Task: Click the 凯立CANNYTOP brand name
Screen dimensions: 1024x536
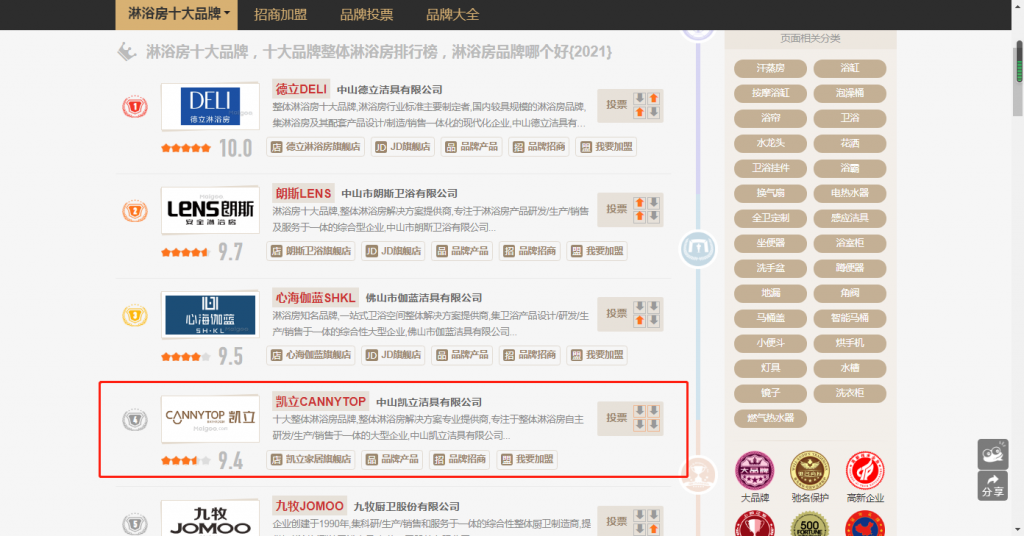Action: (x=321, y=401)
